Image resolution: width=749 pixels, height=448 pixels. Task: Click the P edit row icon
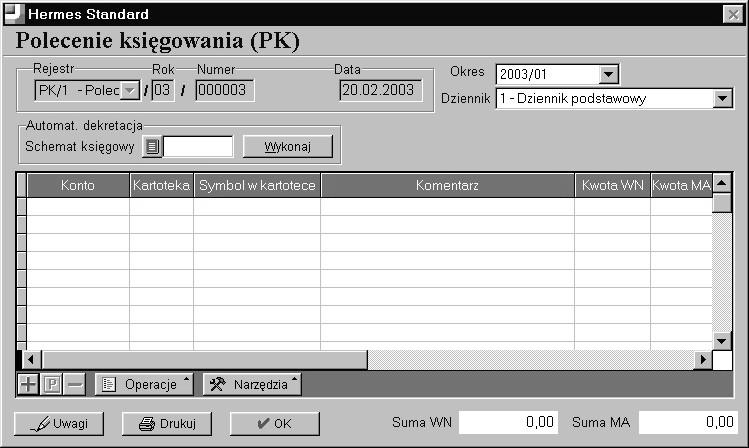coord(52,384)
